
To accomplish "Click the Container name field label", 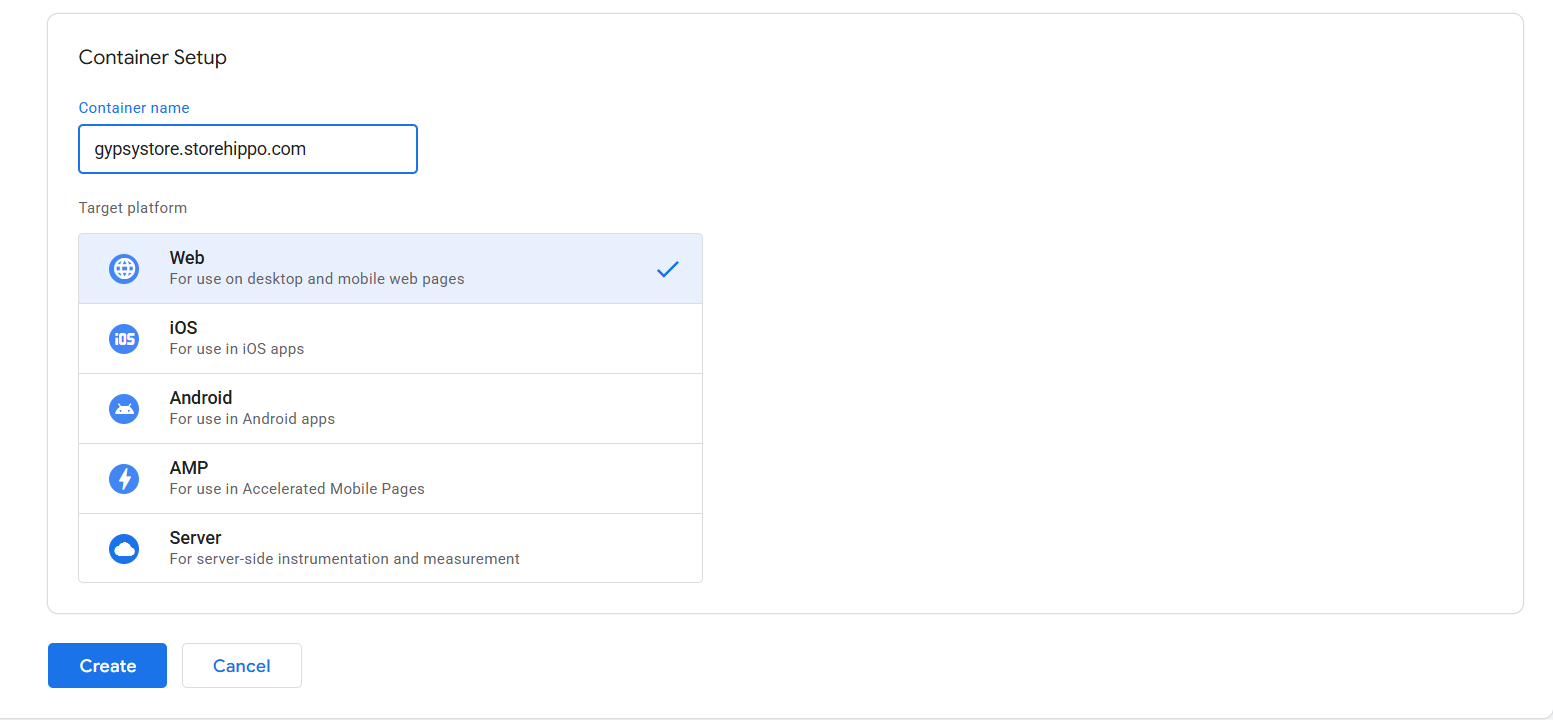I will coord(134,108).
